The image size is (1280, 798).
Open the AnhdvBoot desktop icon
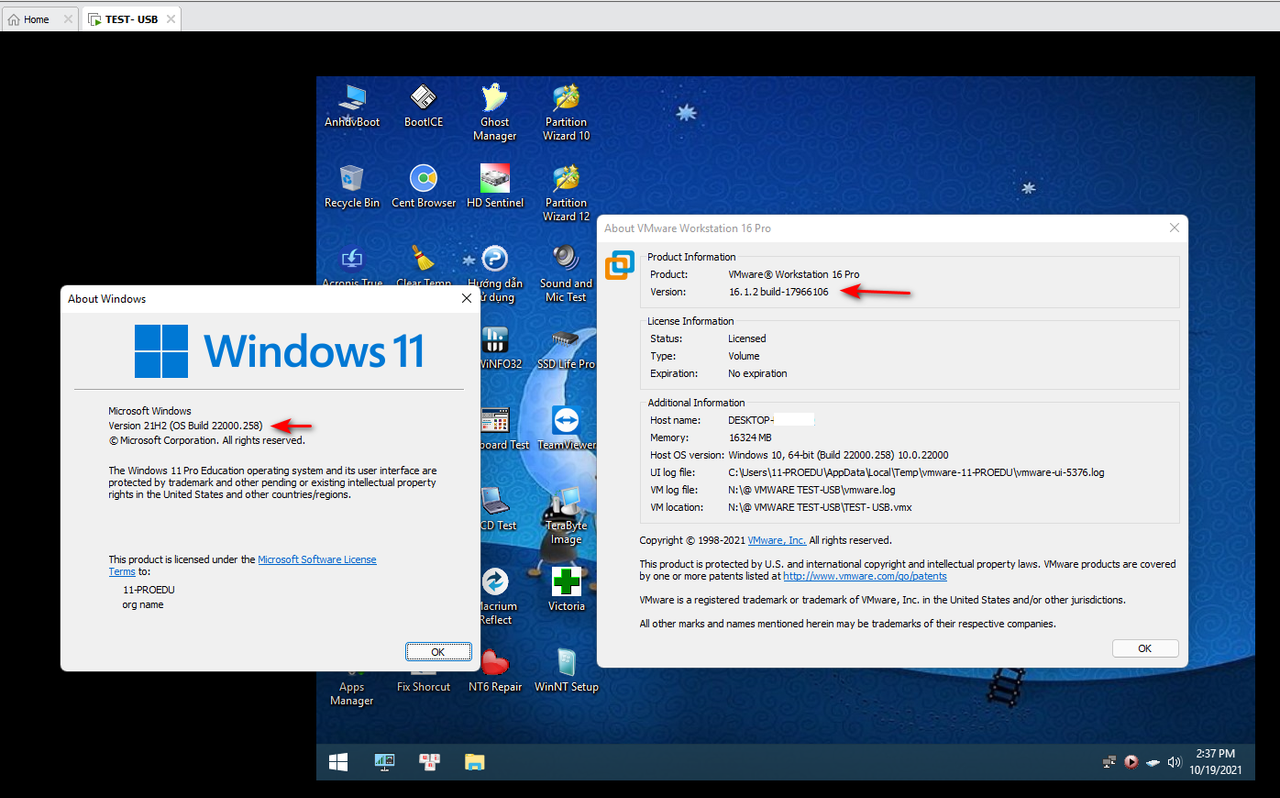pos(352,107)
